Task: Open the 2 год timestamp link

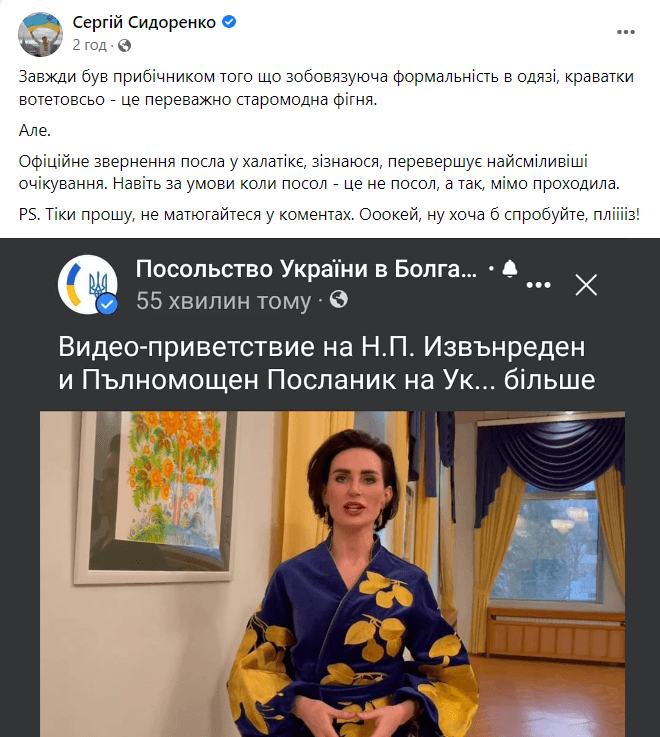Action: [89, 45]
